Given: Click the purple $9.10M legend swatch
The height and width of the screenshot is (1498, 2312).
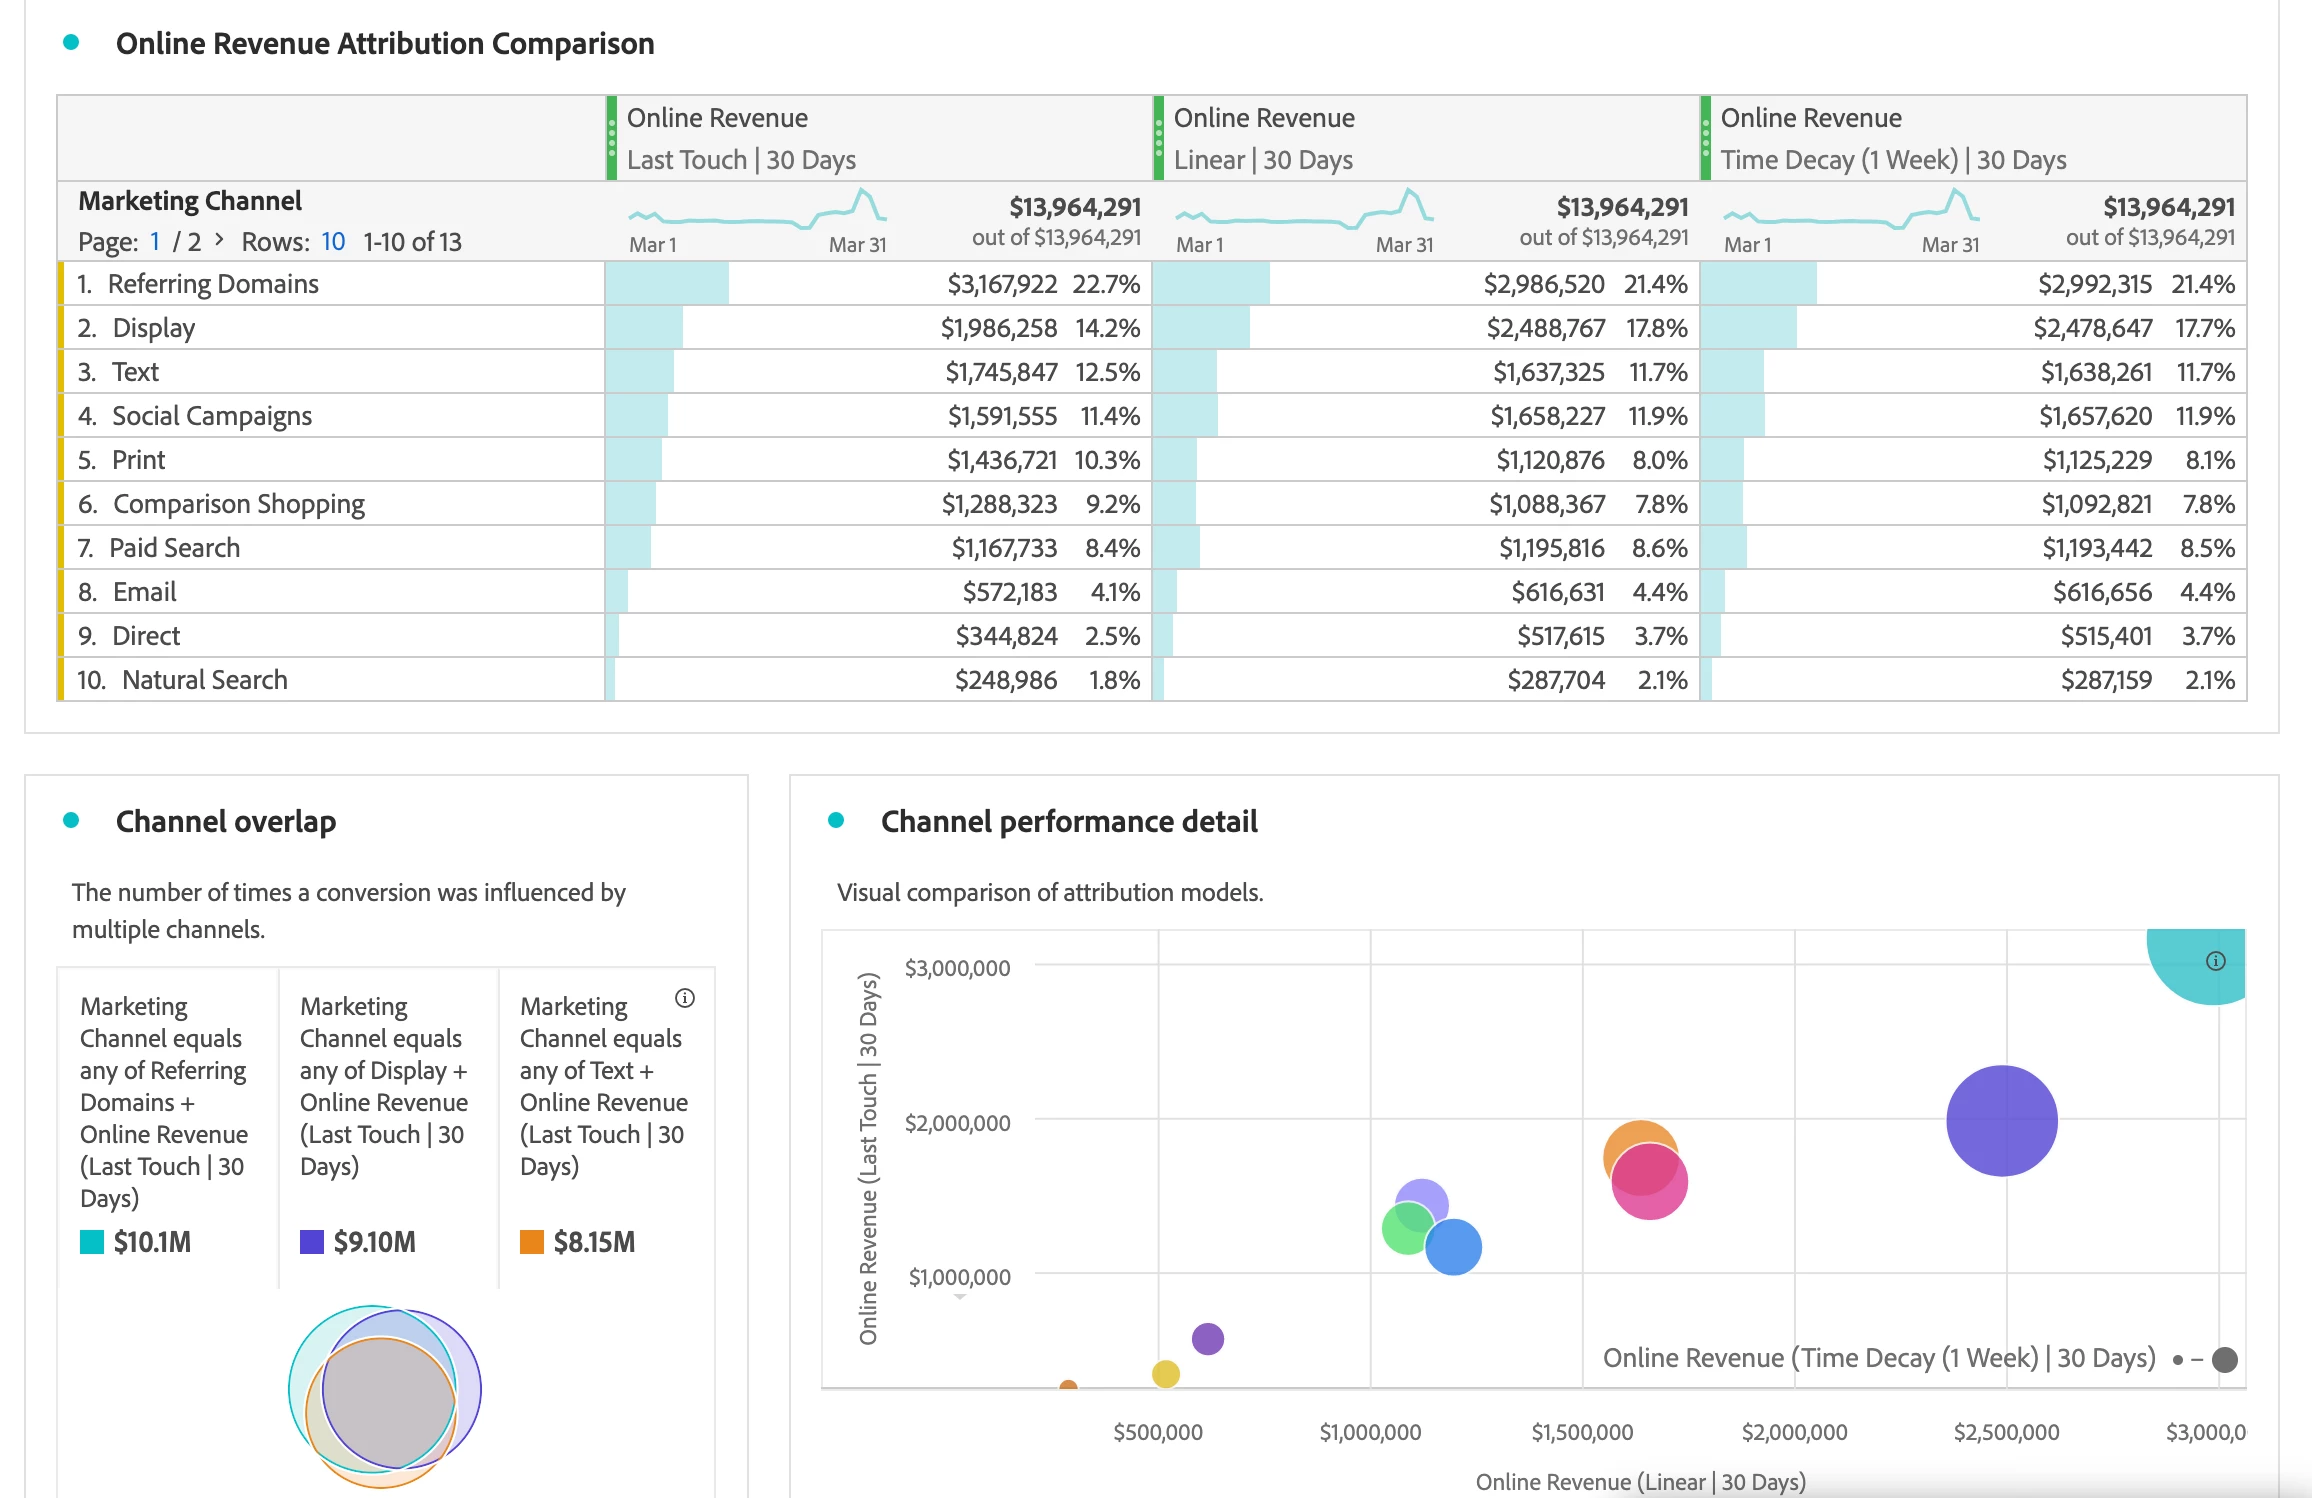Looking at the screenshot, I should (x=312, y=1242).
